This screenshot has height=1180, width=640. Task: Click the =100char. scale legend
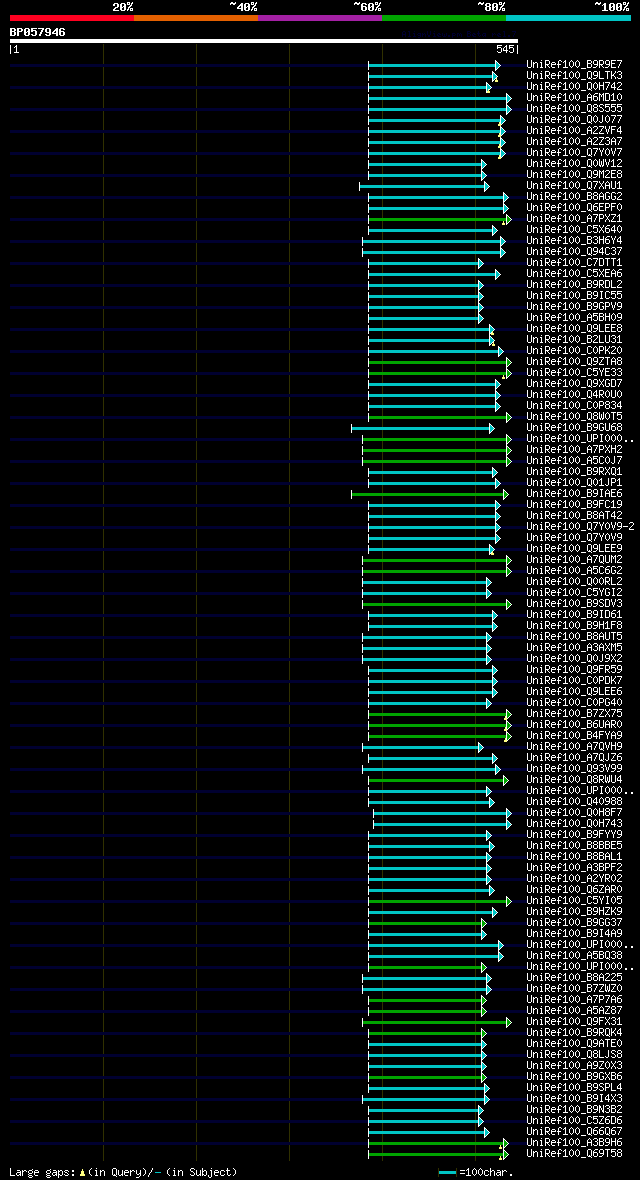tap(476, 1172)
